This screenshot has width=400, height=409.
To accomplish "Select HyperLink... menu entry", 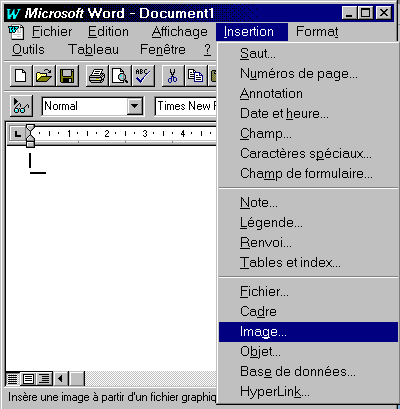I will pyautogui.click(x=308, y=392).
